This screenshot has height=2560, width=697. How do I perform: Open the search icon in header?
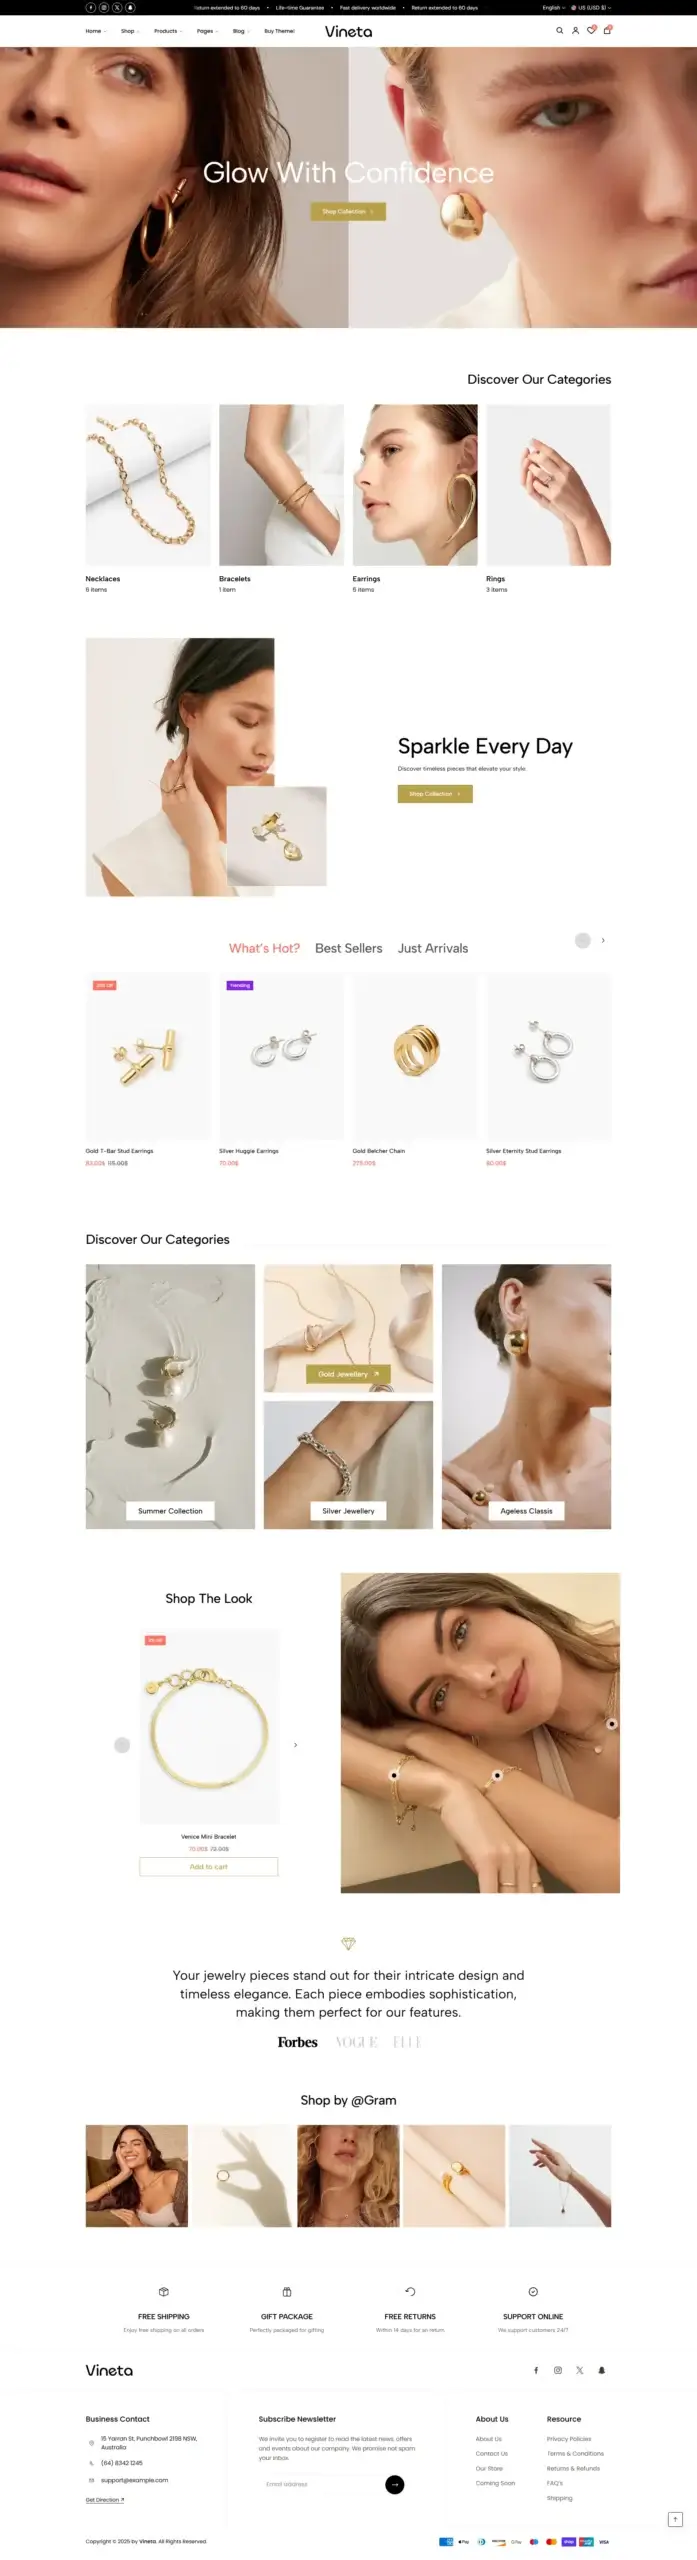[x=559, y=30]
